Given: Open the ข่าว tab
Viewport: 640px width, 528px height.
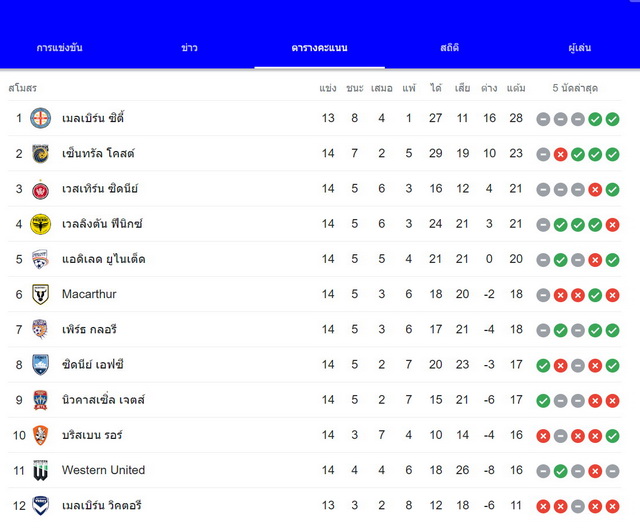Looking at the screenshot, I should point(189,48).
